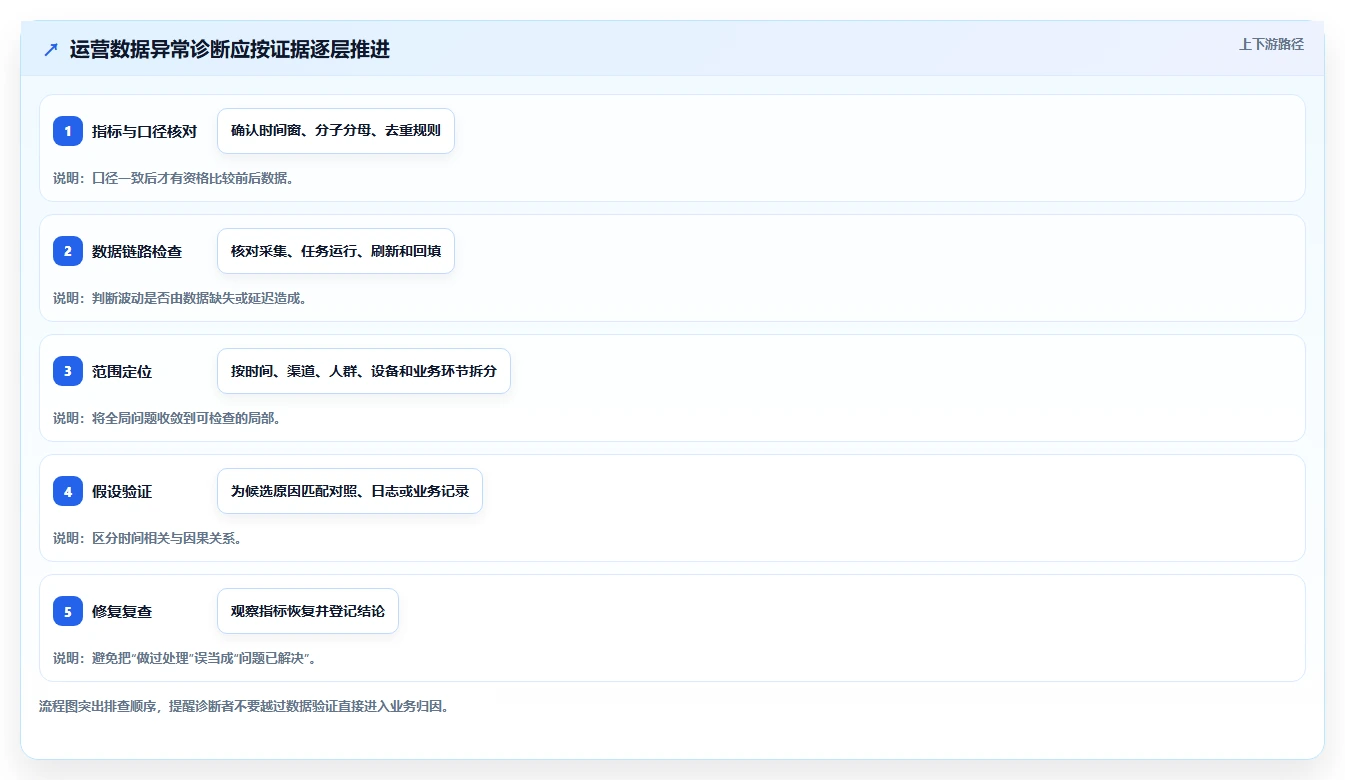Screen dimensions: 1345x780
Task: Click the 上下游路径 label in the header
Action: tap(1271, 44)
